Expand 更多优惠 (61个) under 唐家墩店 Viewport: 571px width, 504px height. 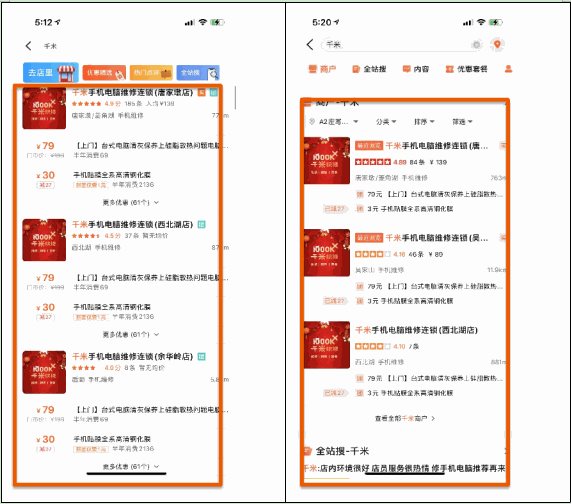click(x=131, y=202)
